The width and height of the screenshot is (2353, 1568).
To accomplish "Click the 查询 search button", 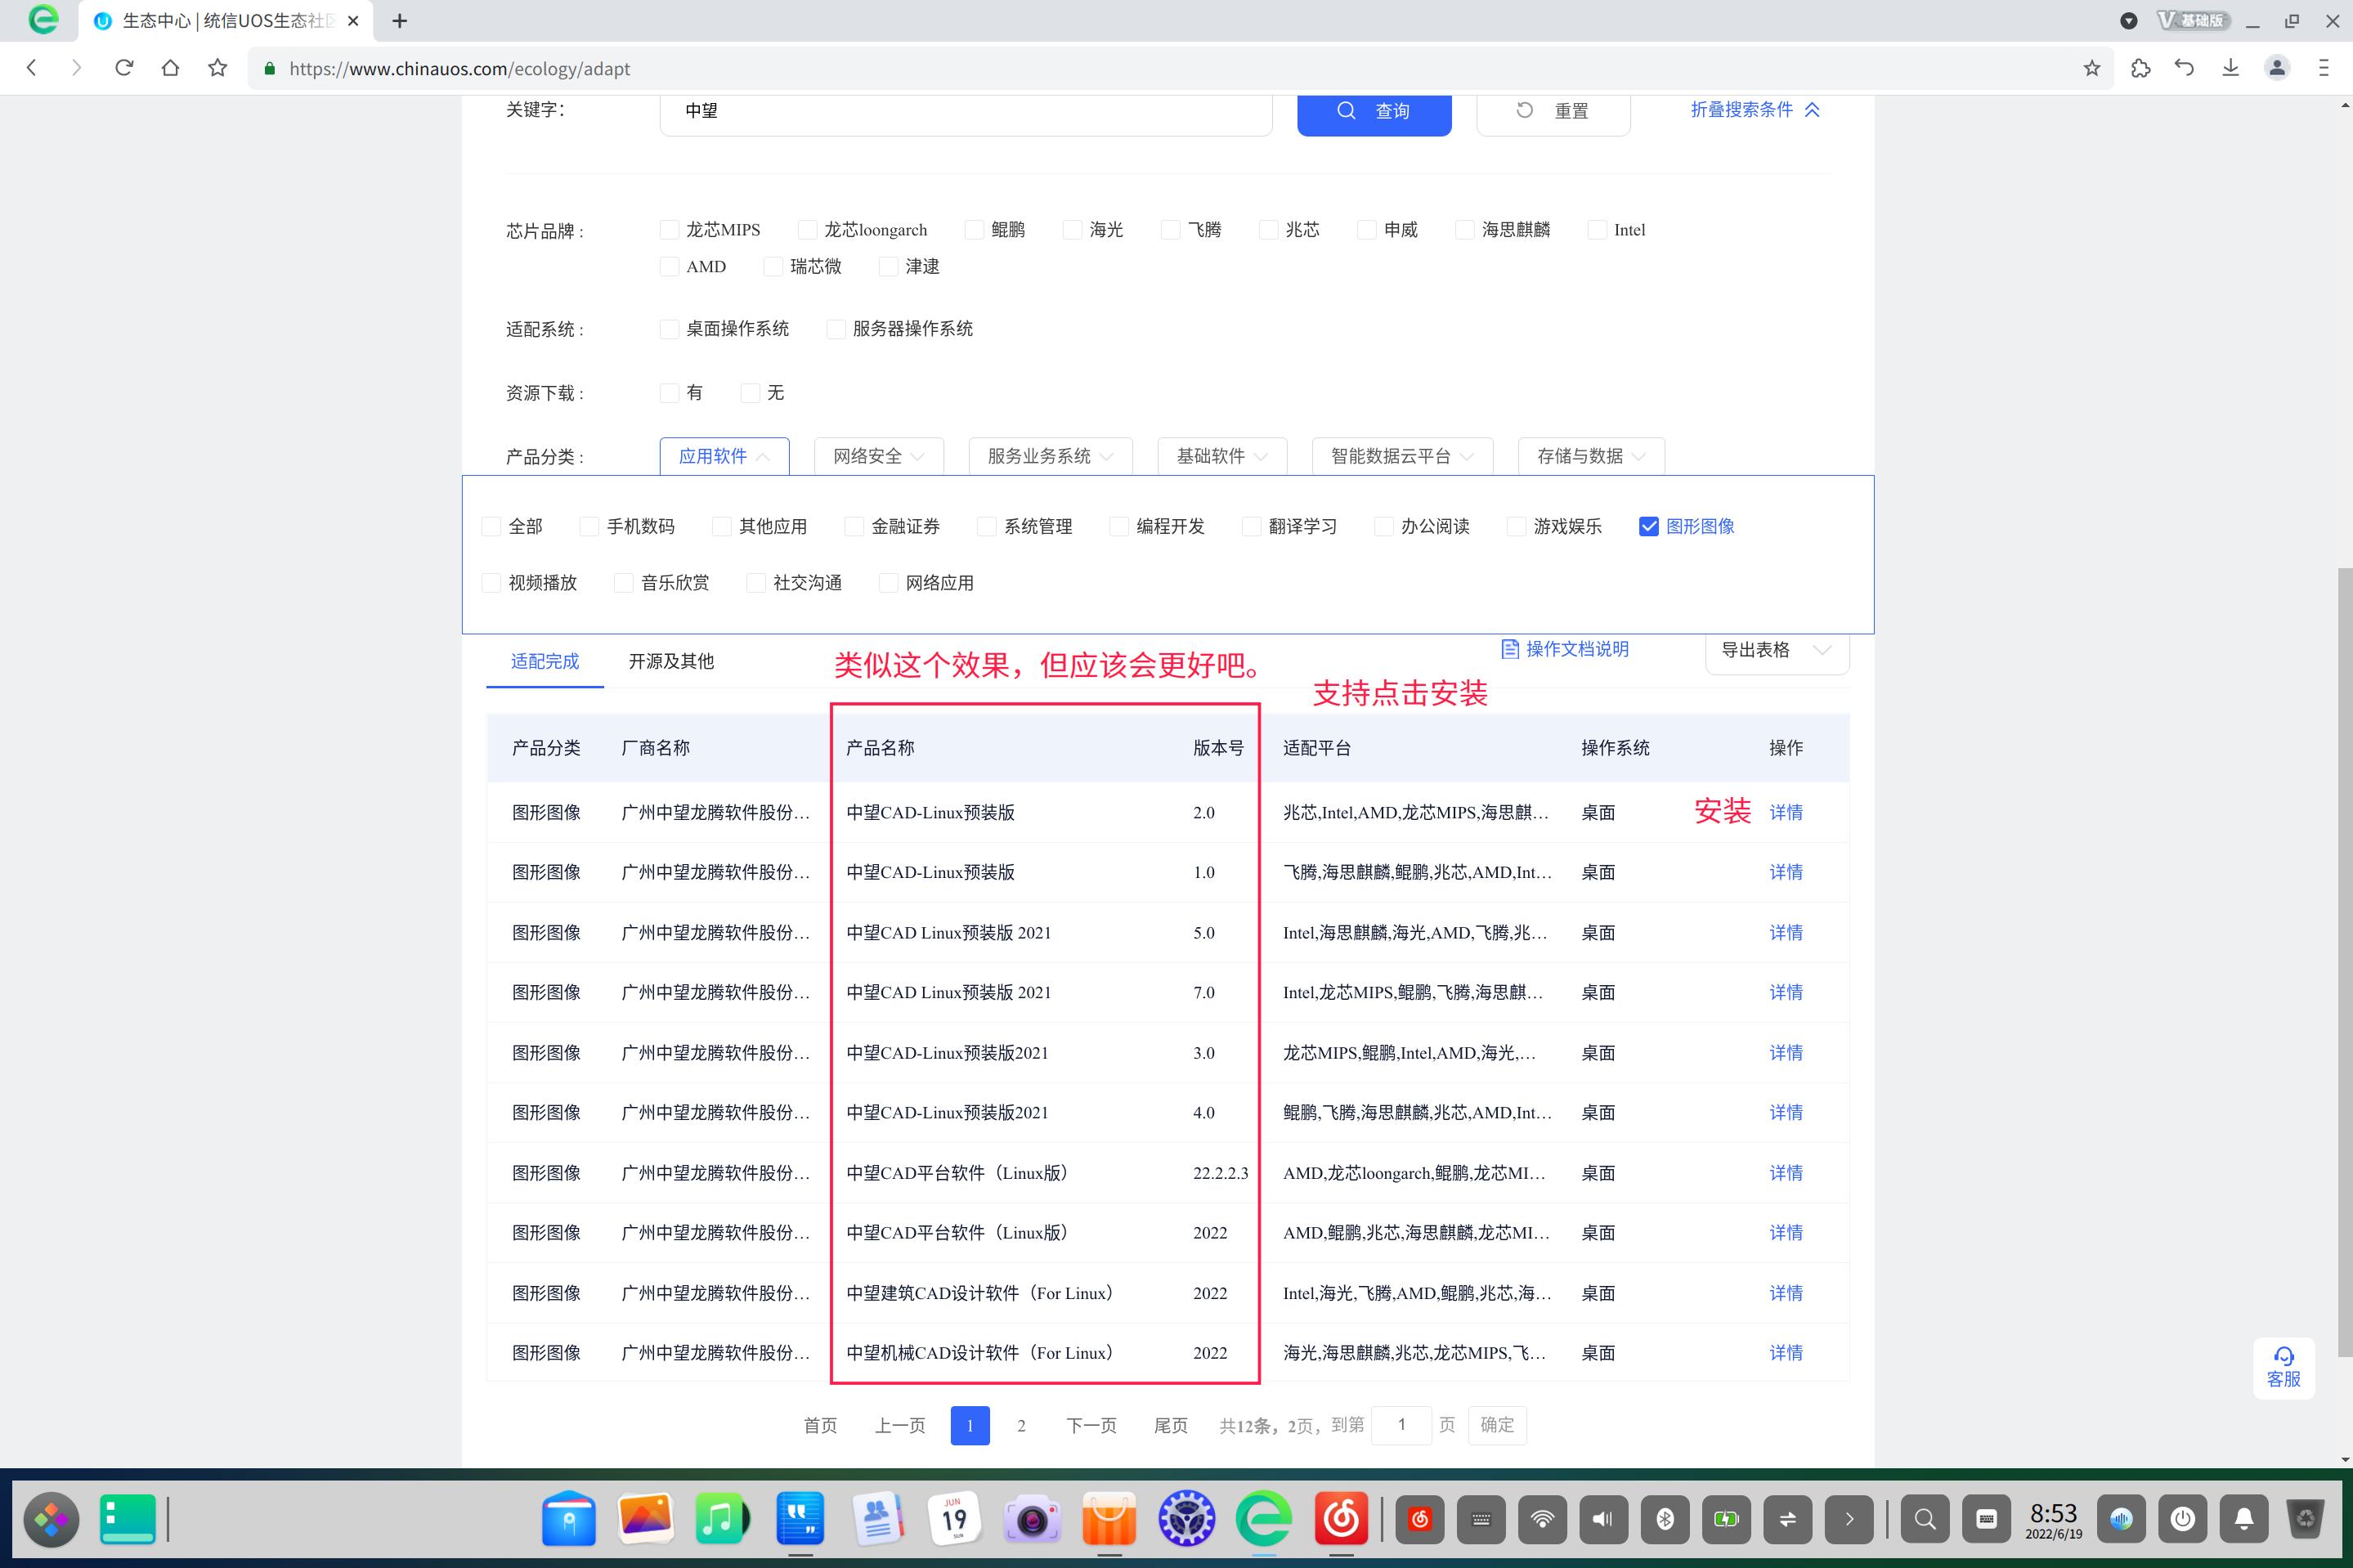I will [x=1374, y=111].
